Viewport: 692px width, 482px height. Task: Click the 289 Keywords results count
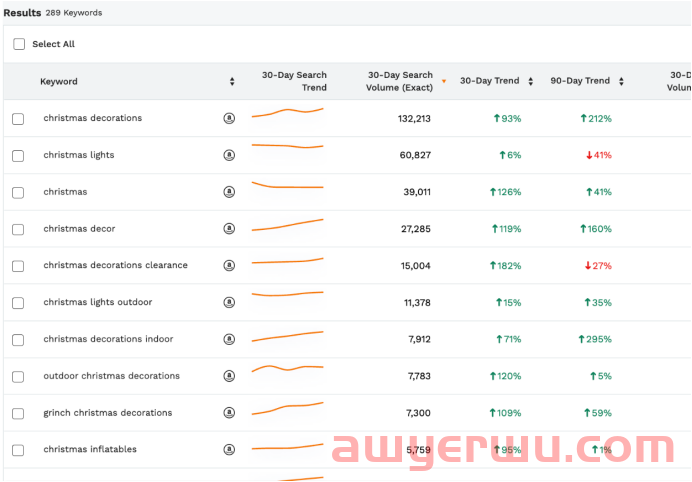point(74,13)
